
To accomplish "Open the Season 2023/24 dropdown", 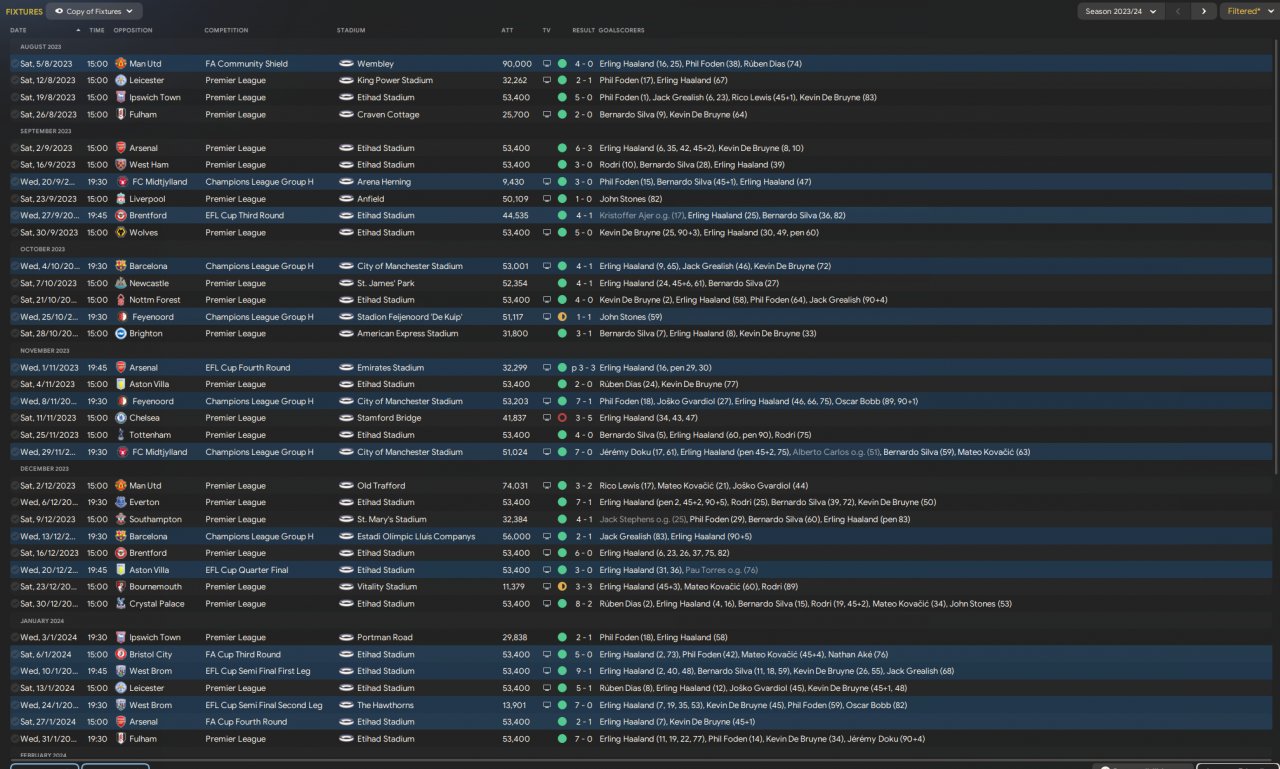I will point(1121,11).
